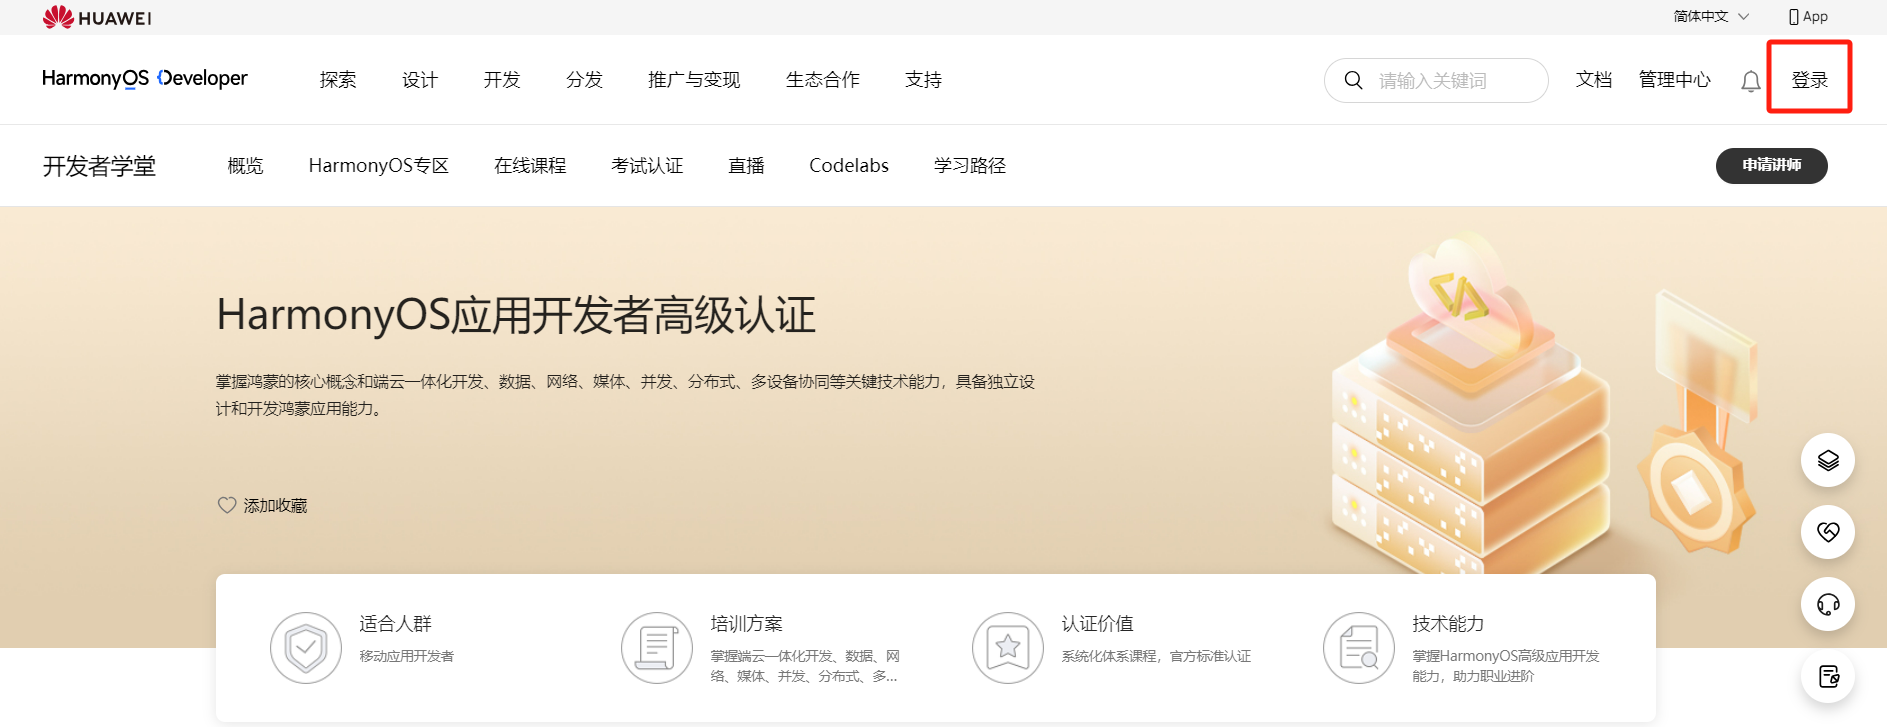Click the 适合人群 card title
Viewport: 1887px width, 727px height.
coord(395,624)
